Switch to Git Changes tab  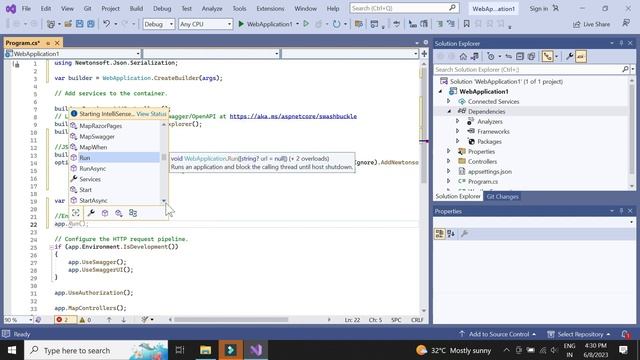coord(502,196)
